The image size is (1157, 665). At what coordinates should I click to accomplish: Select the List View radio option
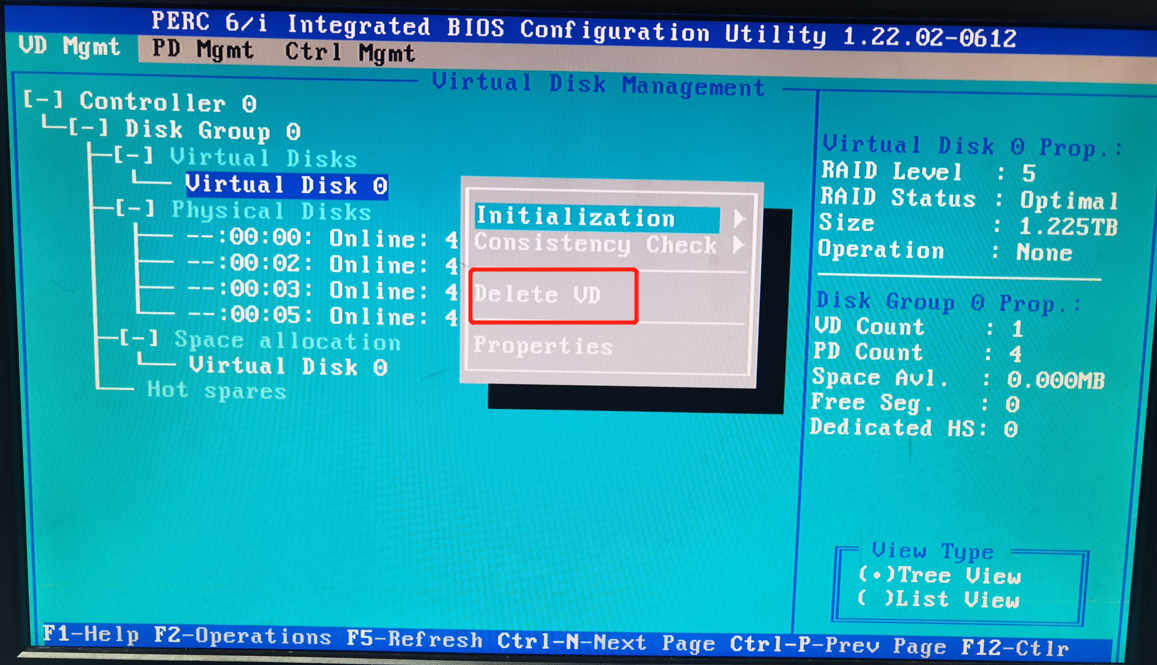(939, 599)
